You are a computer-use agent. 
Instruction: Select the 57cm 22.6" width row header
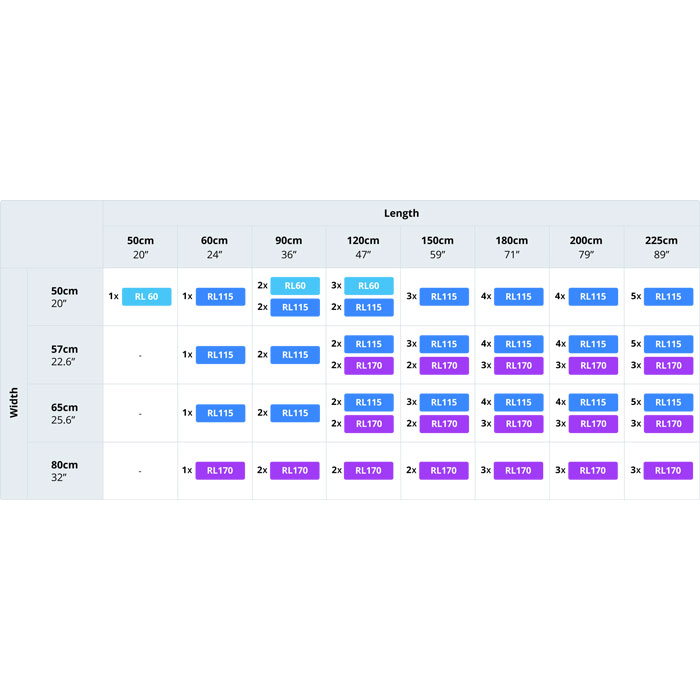65,355
